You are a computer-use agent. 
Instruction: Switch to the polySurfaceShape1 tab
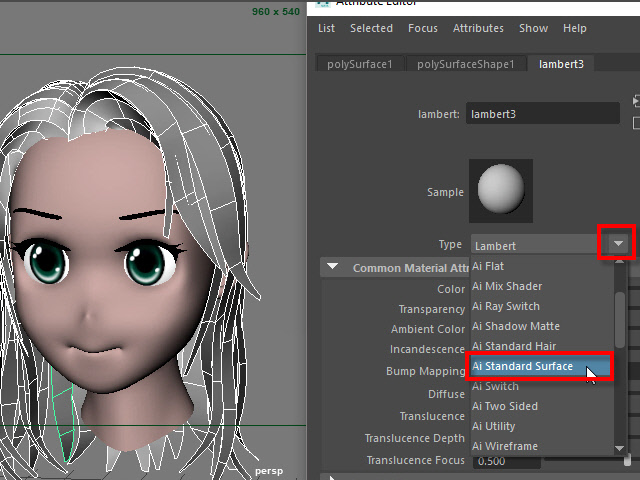466,64
